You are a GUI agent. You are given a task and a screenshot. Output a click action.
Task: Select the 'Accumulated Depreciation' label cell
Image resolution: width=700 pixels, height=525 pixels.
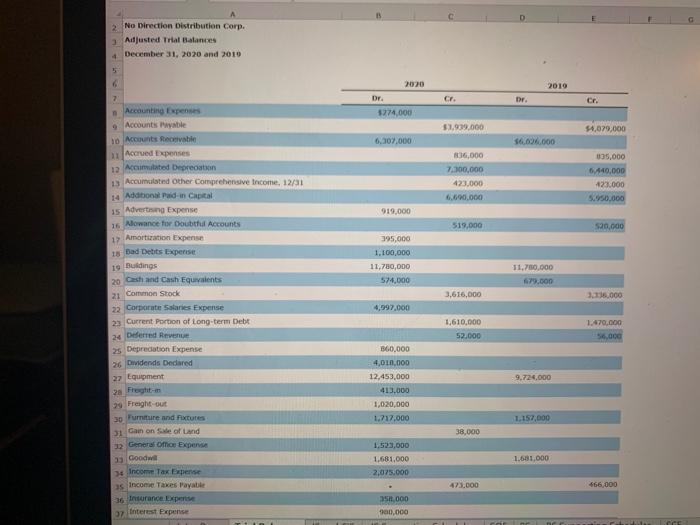tap(170, 167)
